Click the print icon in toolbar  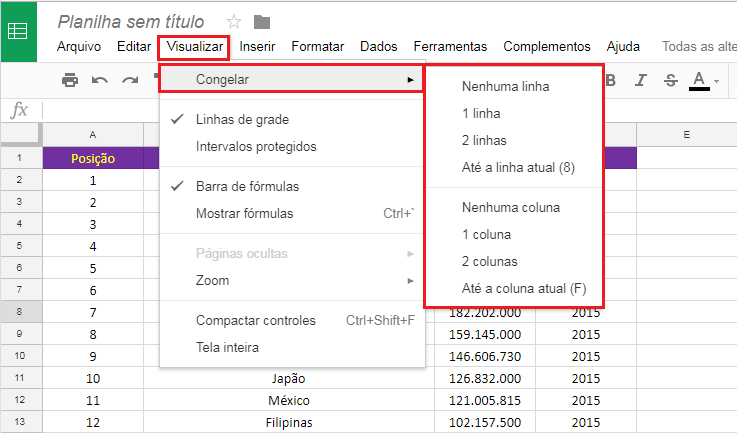(x=70, y=80)
